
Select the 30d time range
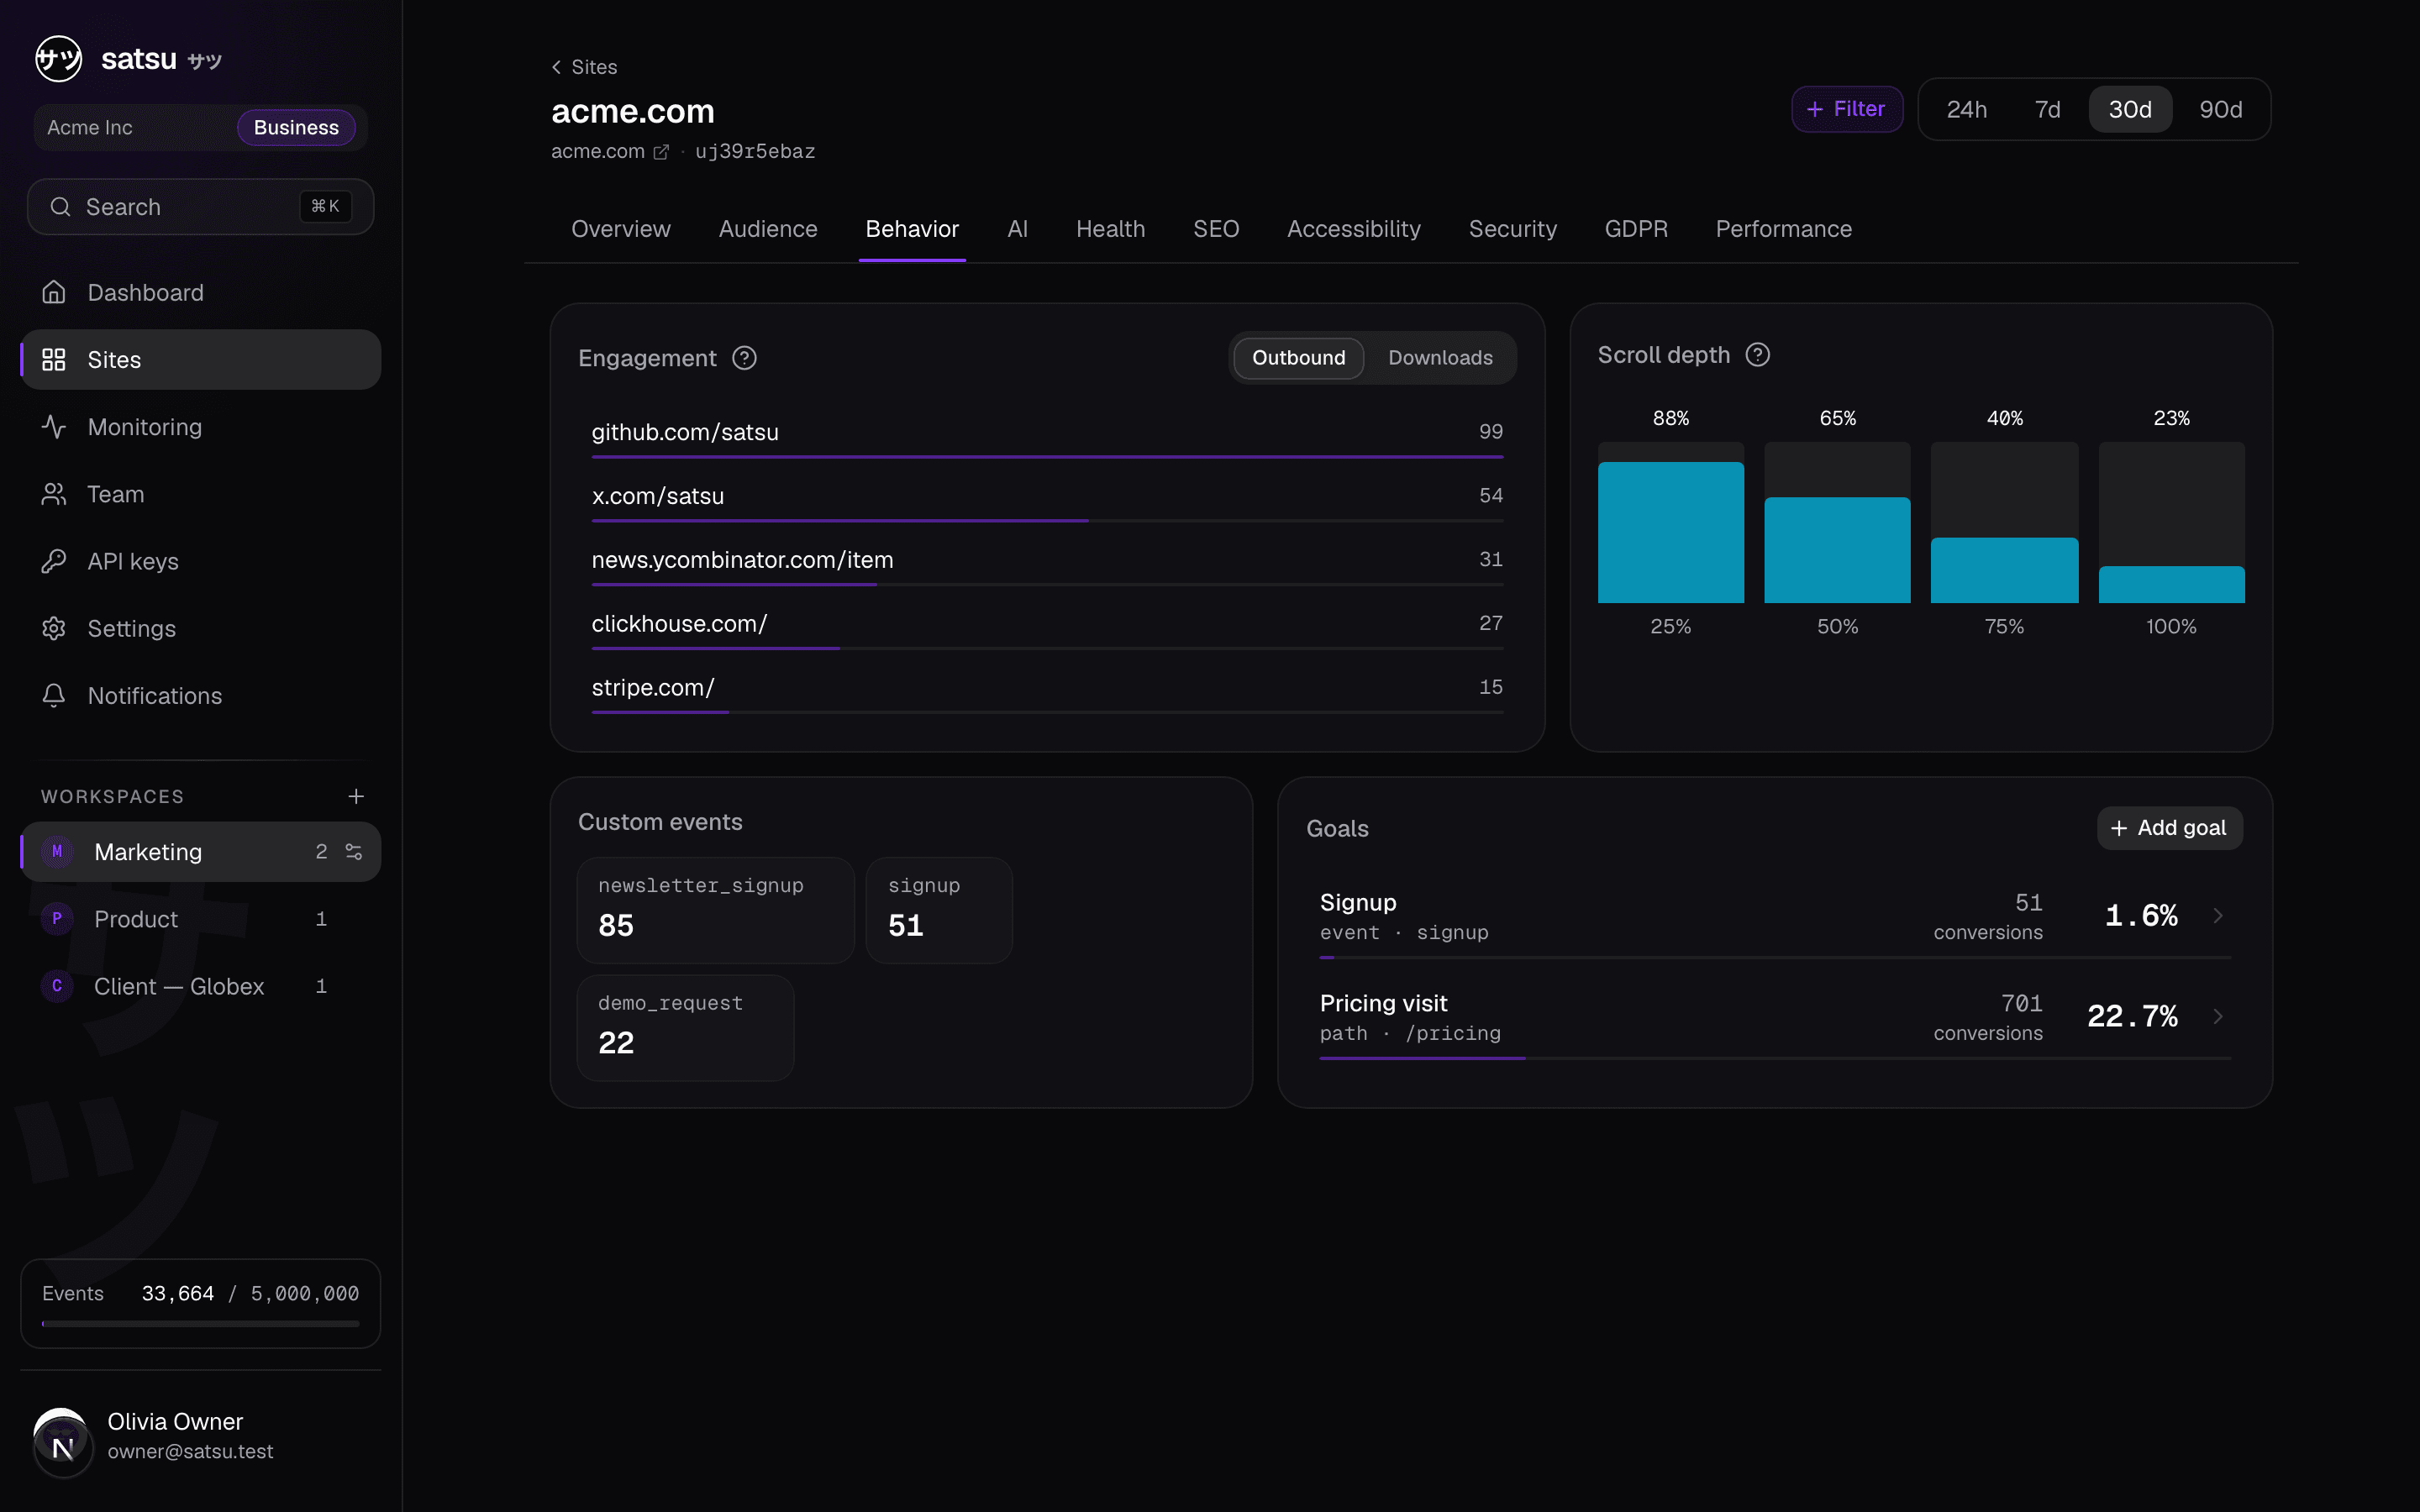2130,109
